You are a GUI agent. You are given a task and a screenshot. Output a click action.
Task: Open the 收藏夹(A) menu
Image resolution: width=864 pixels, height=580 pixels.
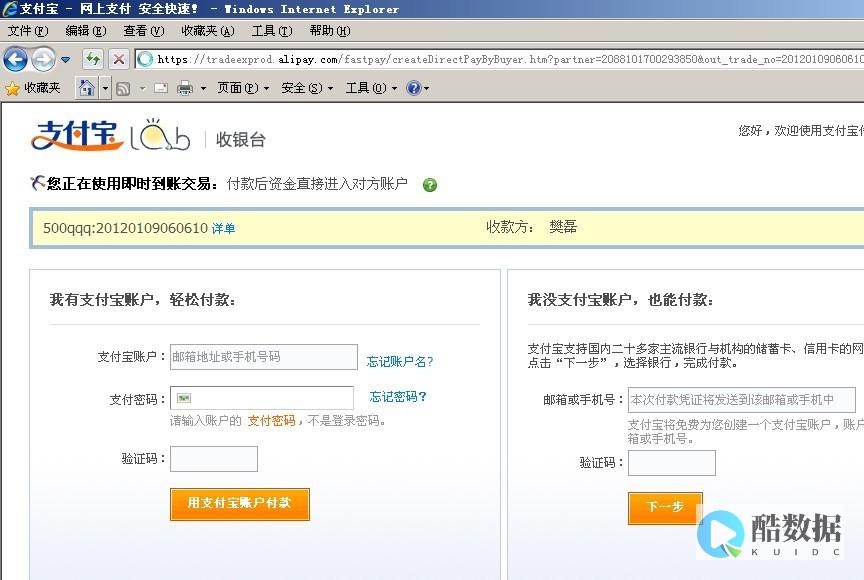click(x=208, y=31)
